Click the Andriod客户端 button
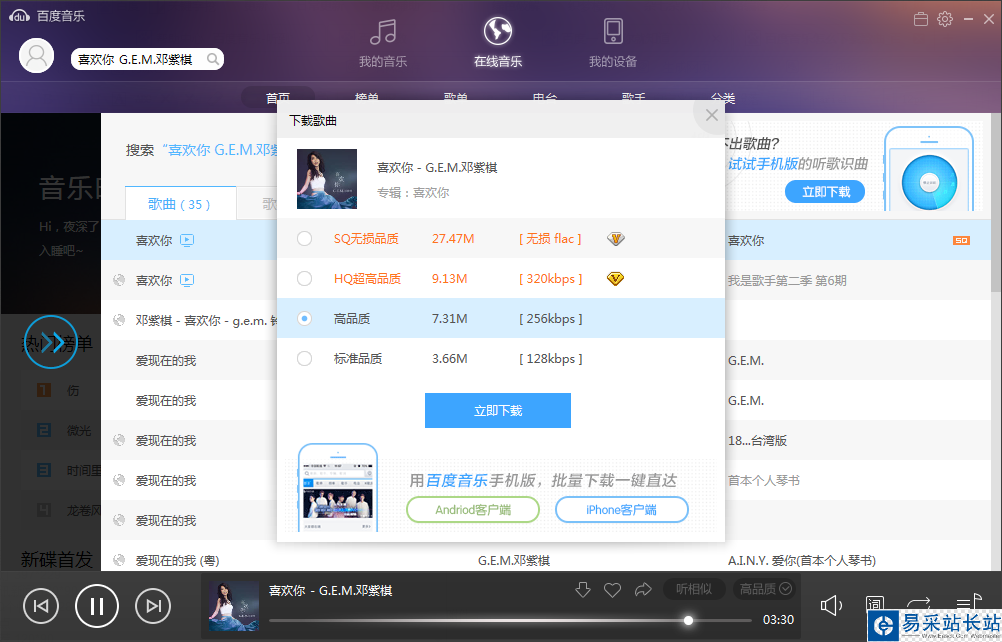1002x642 pixels. [x=473, y=510]
